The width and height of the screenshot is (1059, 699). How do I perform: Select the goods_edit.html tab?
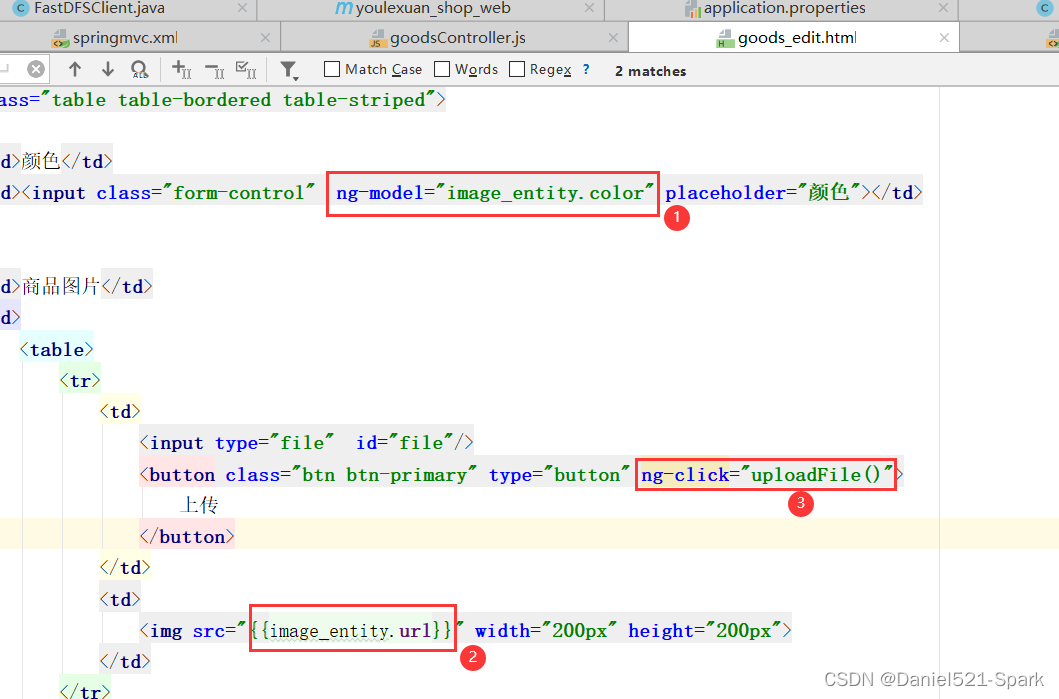tap(797, 38)
